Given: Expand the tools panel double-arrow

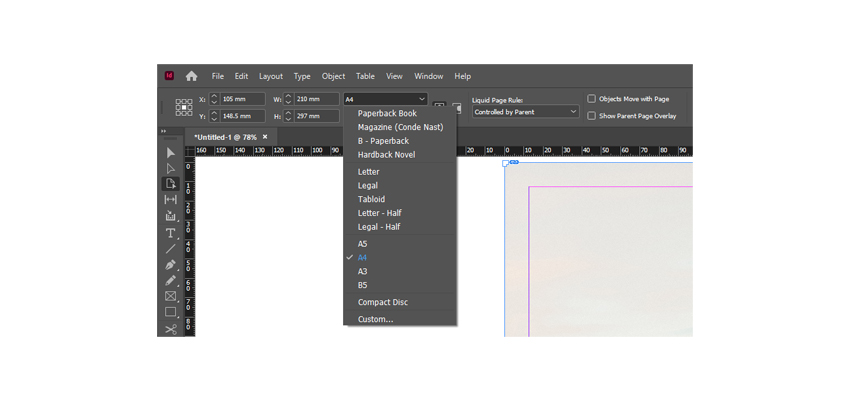Looking at the screenshot, I should pyautogui.click(x=163, y=131).
